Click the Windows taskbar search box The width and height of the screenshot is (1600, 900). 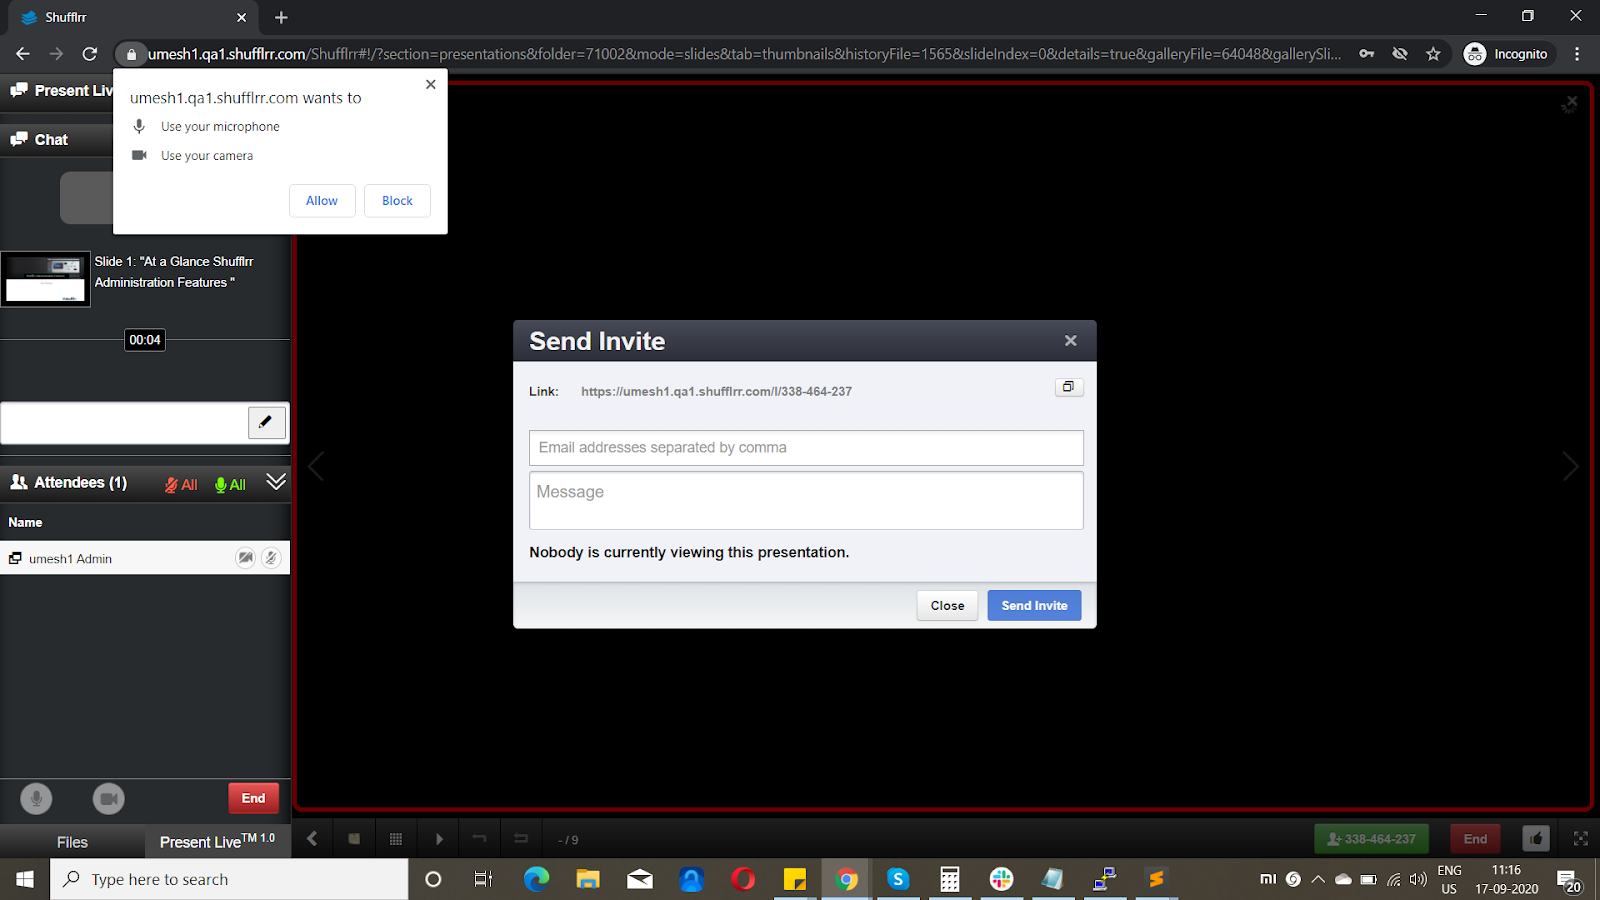(x=230, y=879)
